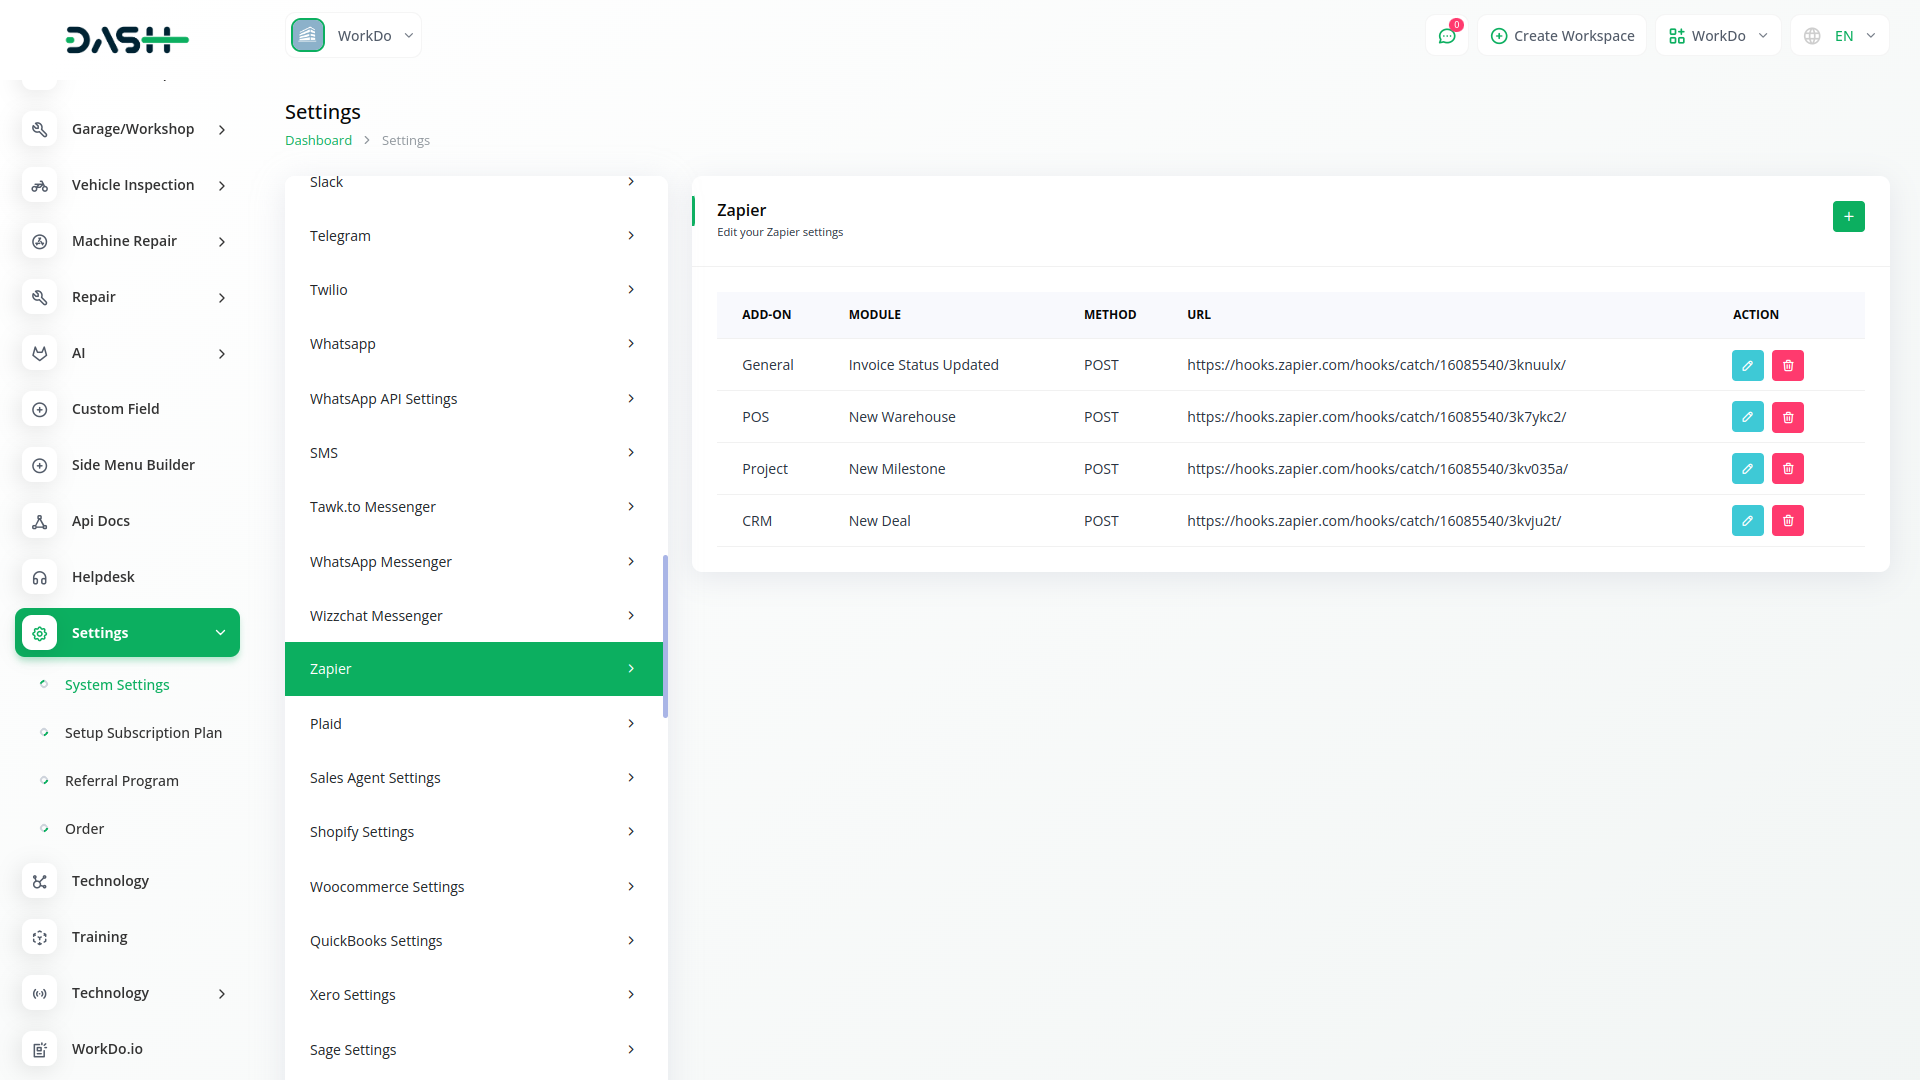Click the WorkDo workspace avatar icon
The height and width of the screenshot is (1080, 1920).
click(x=308, y=35)
